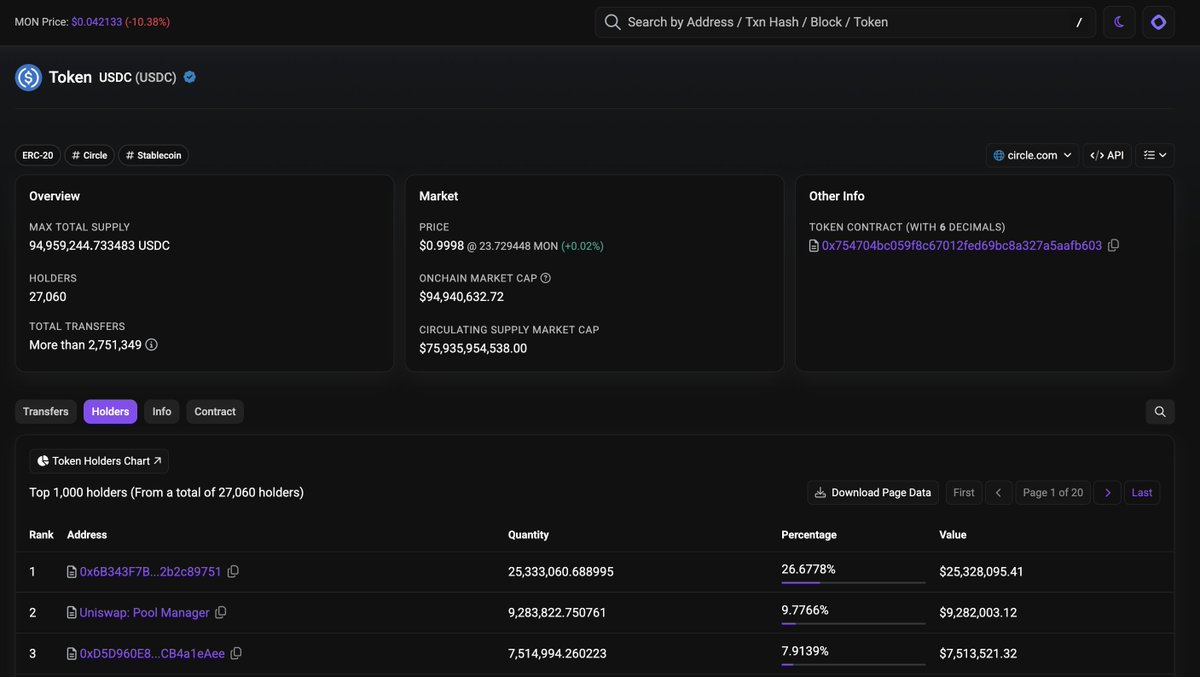The image size is (1200, 677).
Task: Open the Token Holders Chart
Action: pyautogui.click(x=97, y=460)
